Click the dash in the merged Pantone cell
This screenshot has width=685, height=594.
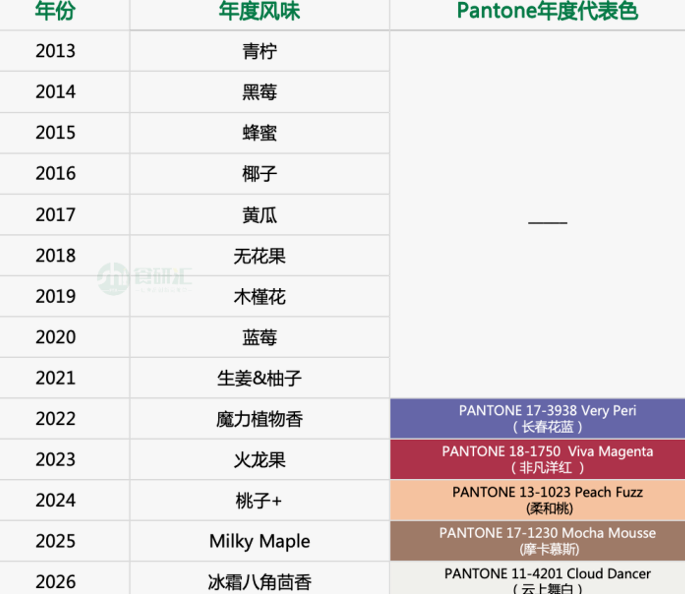click(x=547, y=221)
